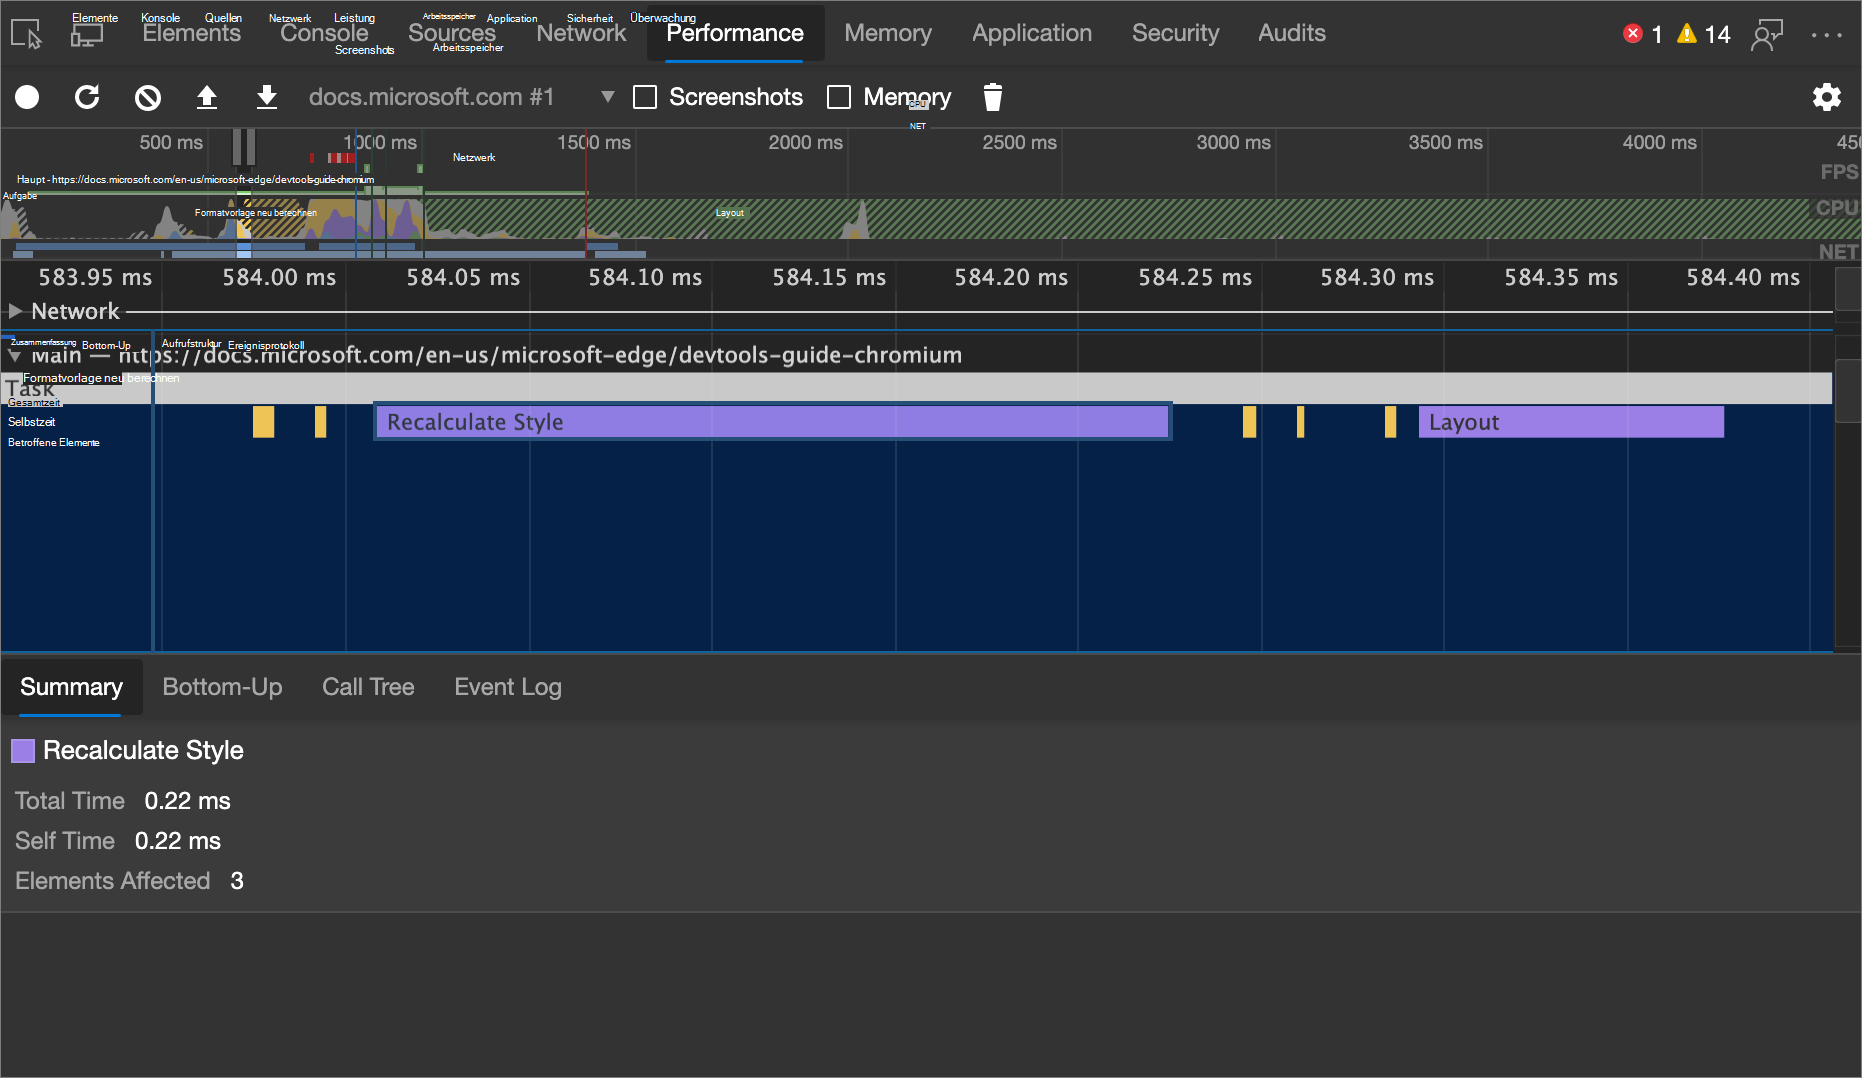The image size is (1862, 1078).
Task: Toggle the device emulation icon
Action: 87,34
